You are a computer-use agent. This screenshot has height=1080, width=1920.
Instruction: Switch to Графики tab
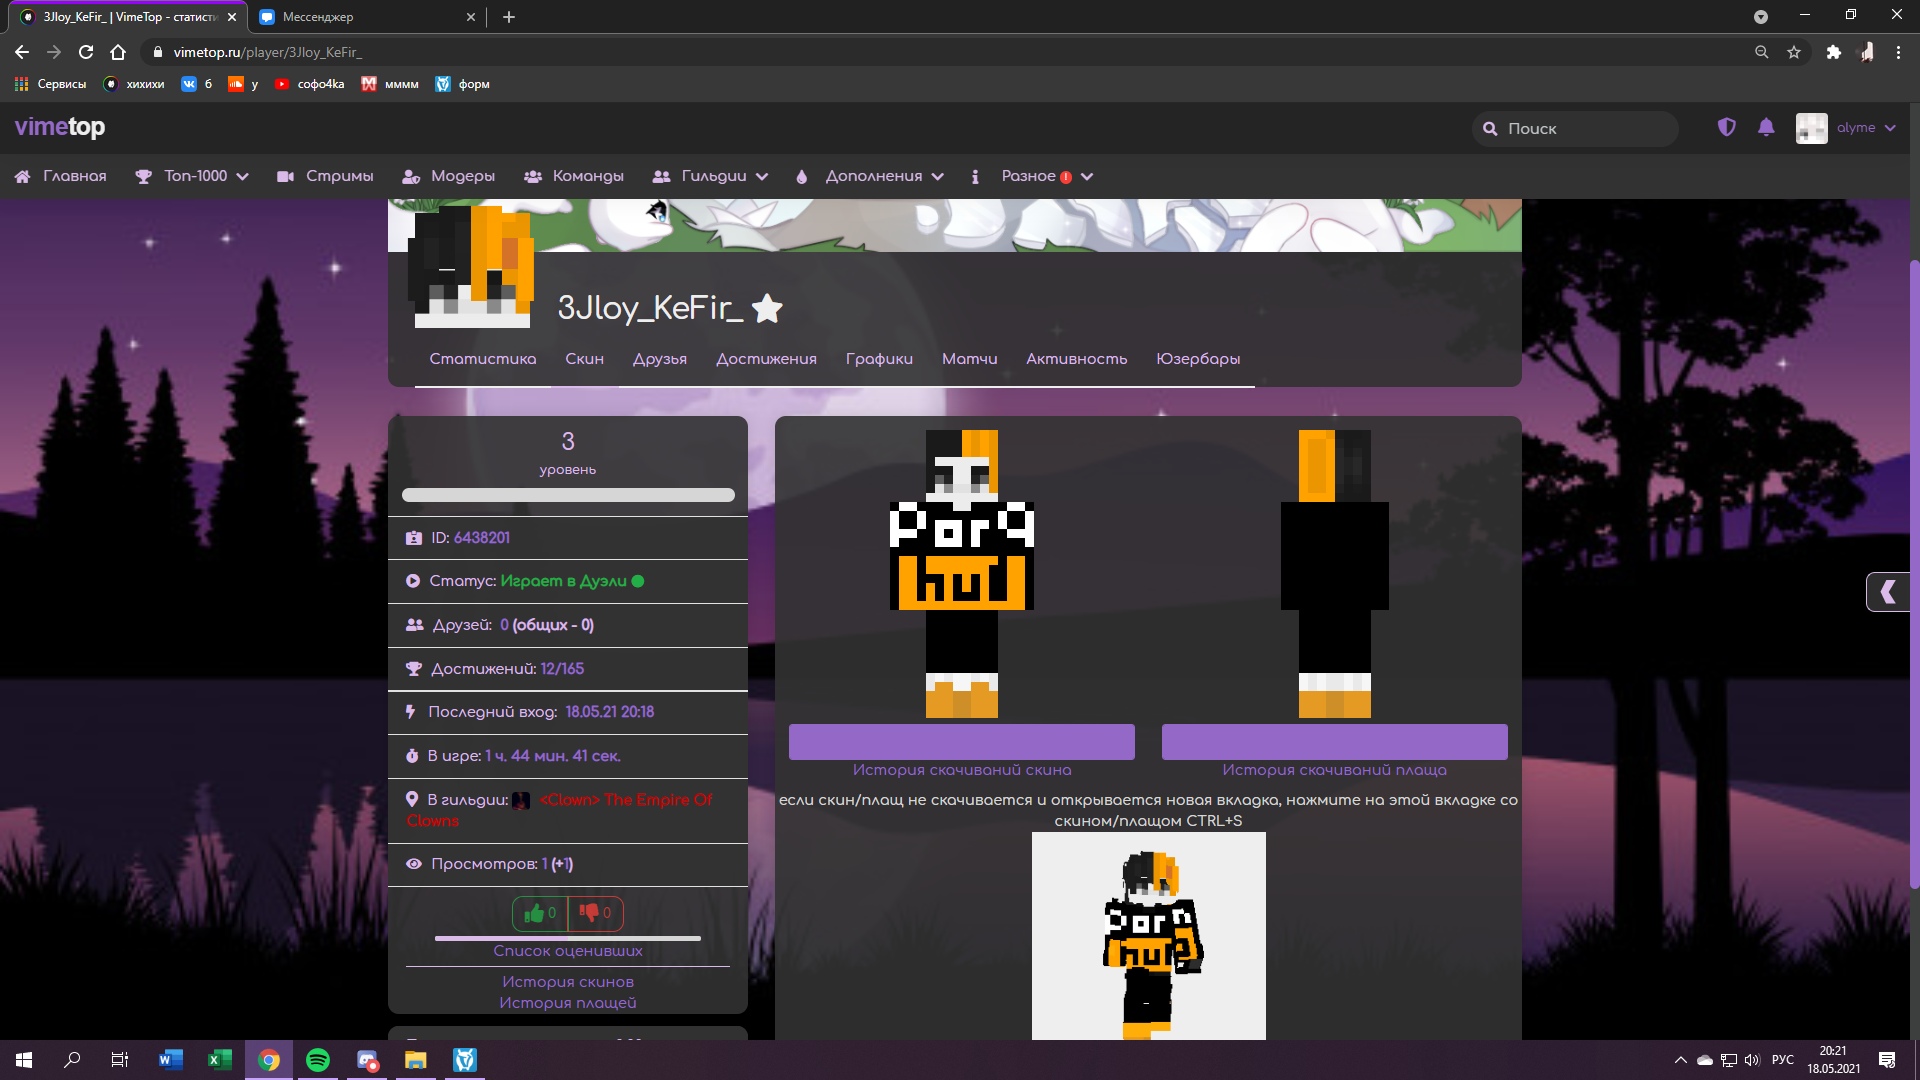[x=879, y=359]
